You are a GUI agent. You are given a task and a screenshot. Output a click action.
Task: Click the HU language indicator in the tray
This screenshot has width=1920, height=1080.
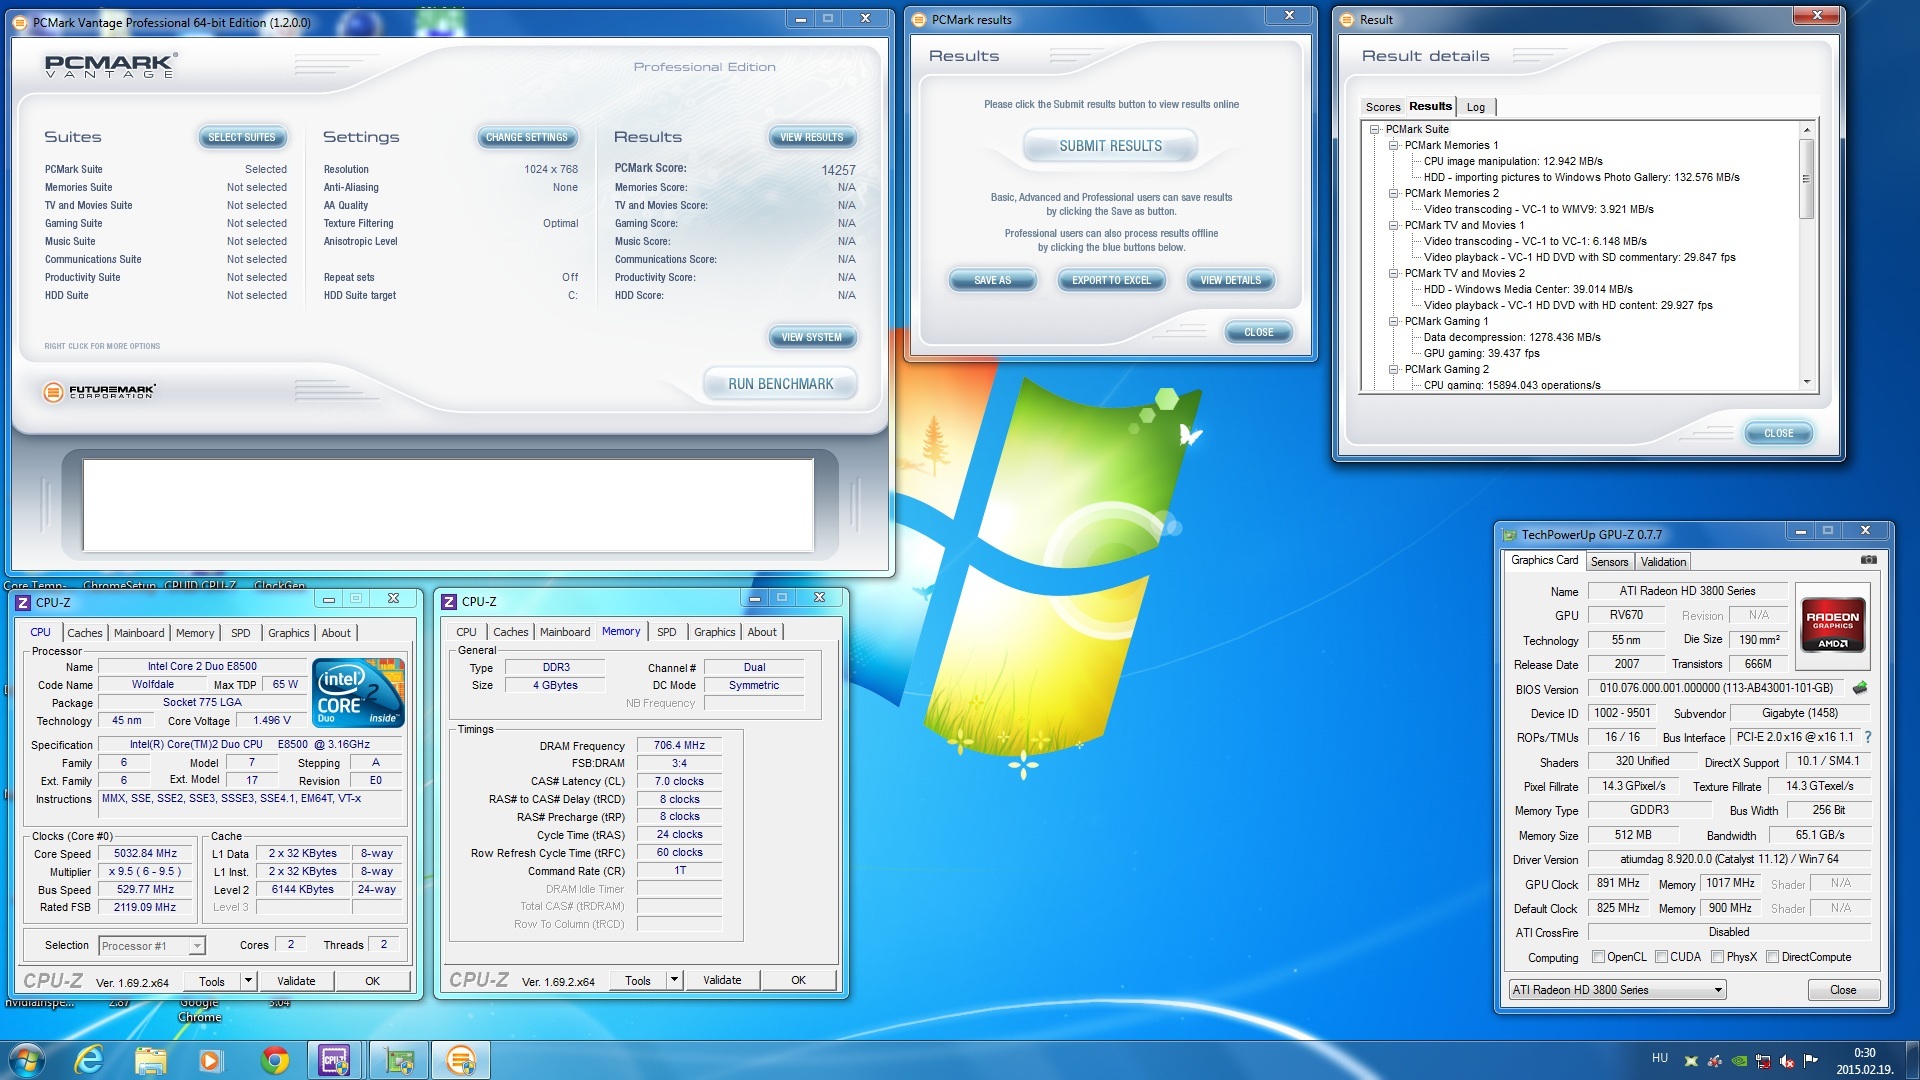(x=1660, y=1058)
